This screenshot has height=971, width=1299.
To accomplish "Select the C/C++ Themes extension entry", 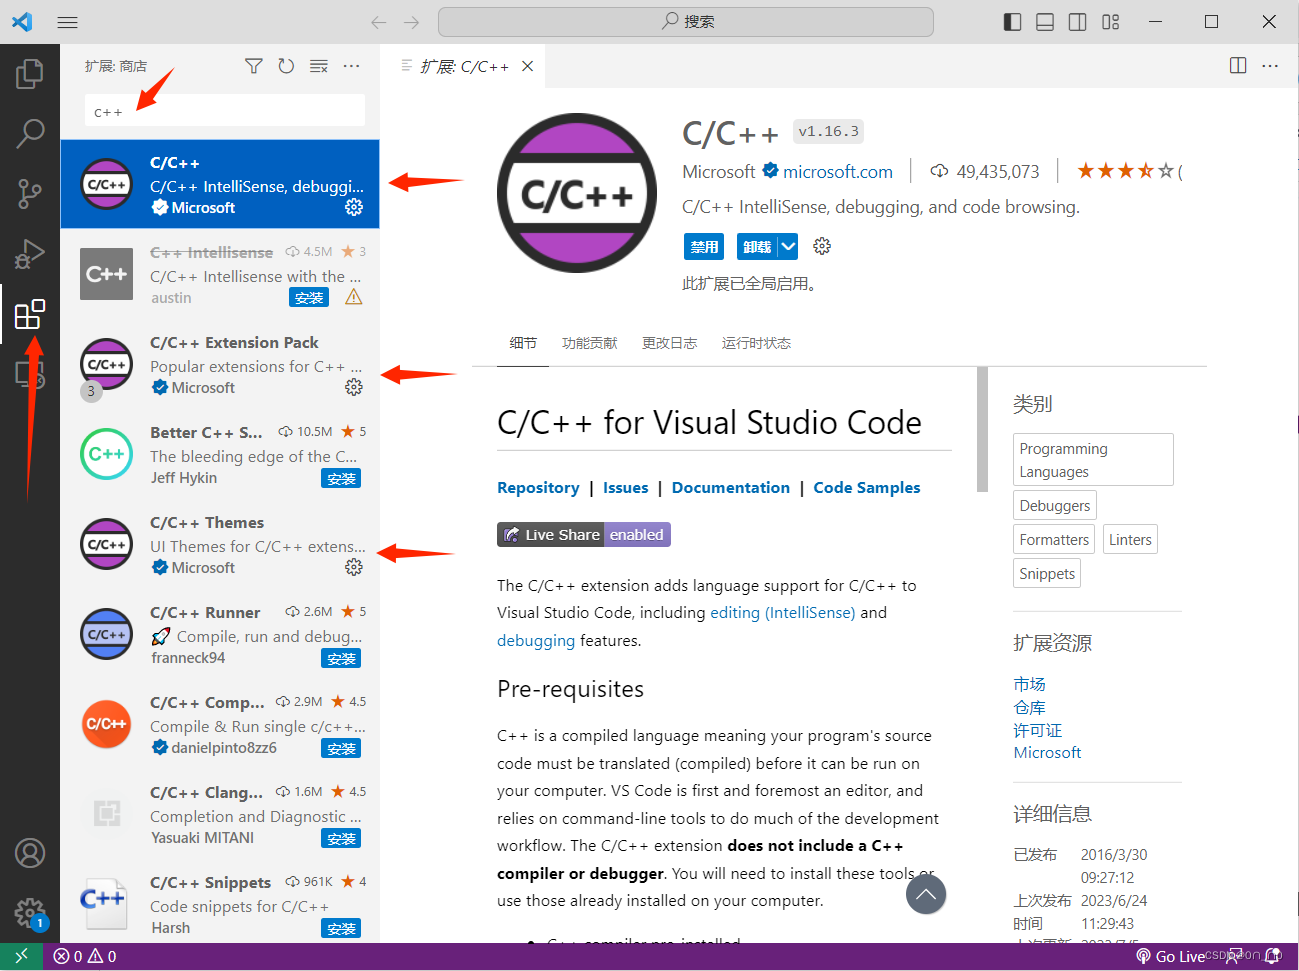I will point(220,544).
